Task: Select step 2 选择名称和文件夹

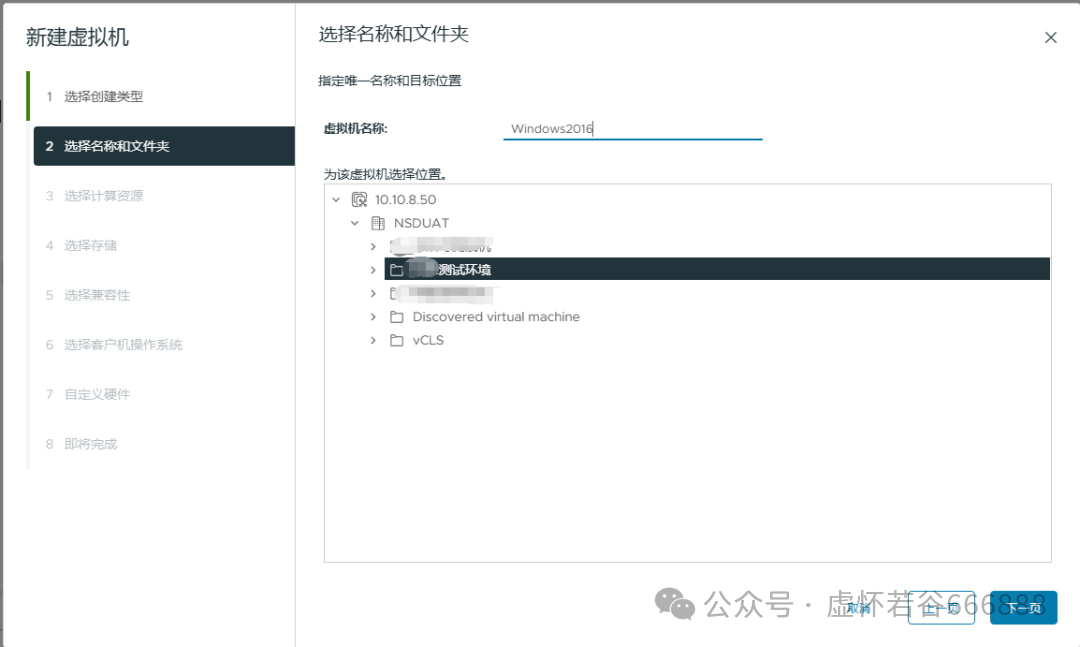Action: (164, 146)
